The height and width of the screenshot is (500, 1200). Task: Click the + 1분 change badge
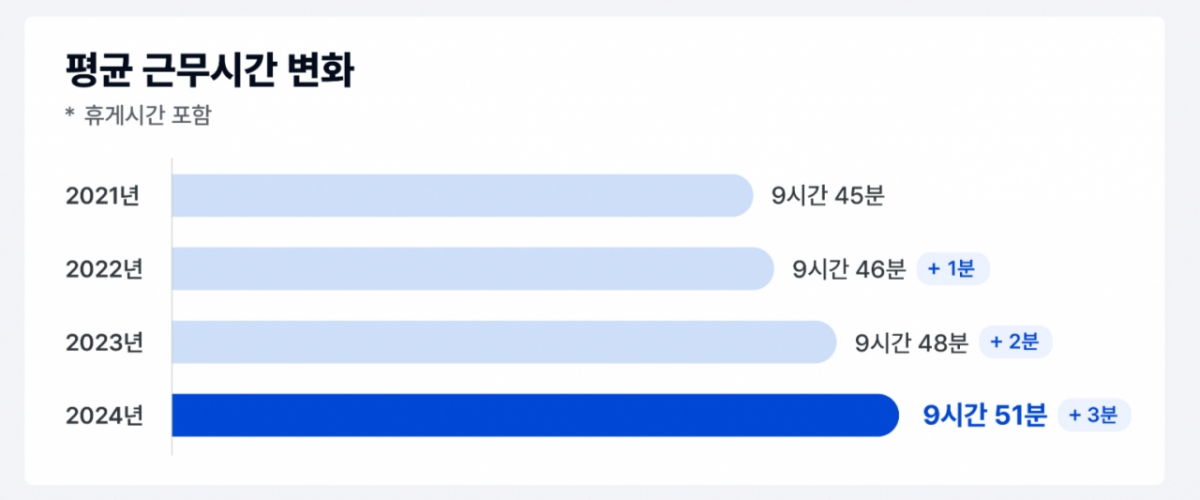click(953, 269)
